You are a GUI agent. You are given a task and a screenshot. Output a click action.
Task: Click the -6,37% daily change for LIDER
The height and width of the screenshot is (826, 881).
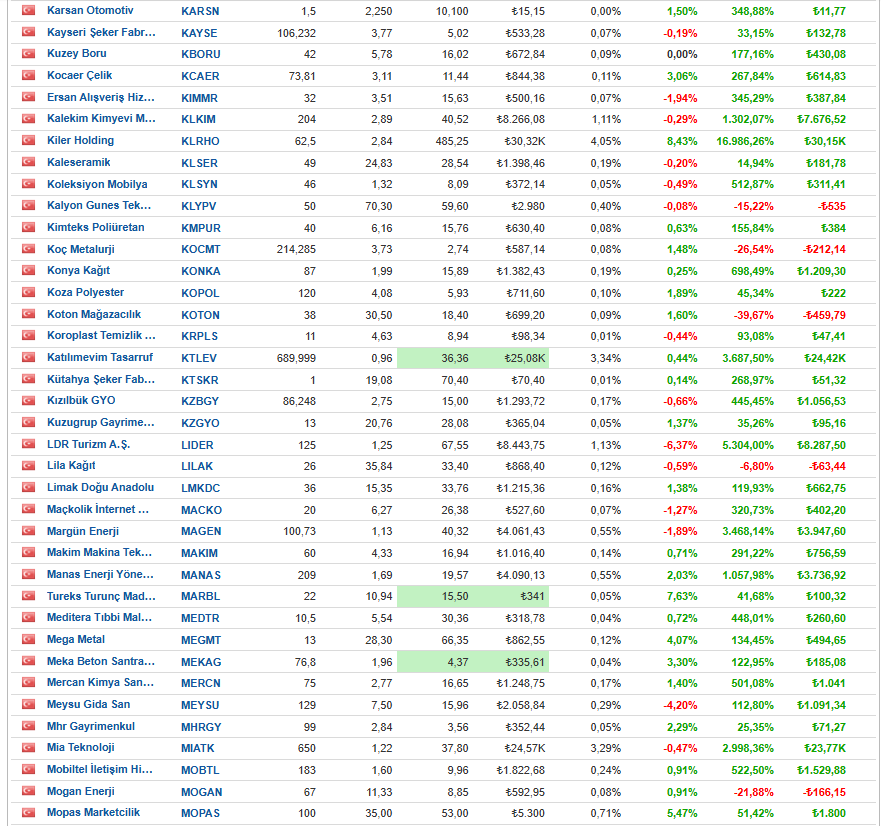[x=680, y=445]
